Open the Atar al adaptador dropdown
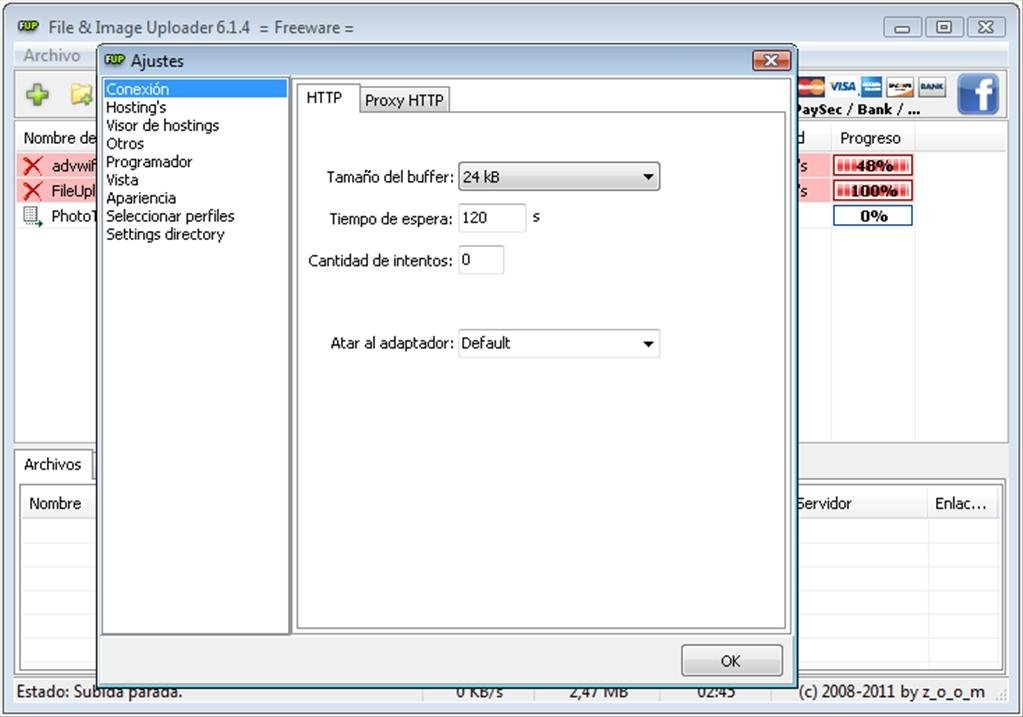The height and width of the screenshot is (717, 1023). tap(559, 343)
